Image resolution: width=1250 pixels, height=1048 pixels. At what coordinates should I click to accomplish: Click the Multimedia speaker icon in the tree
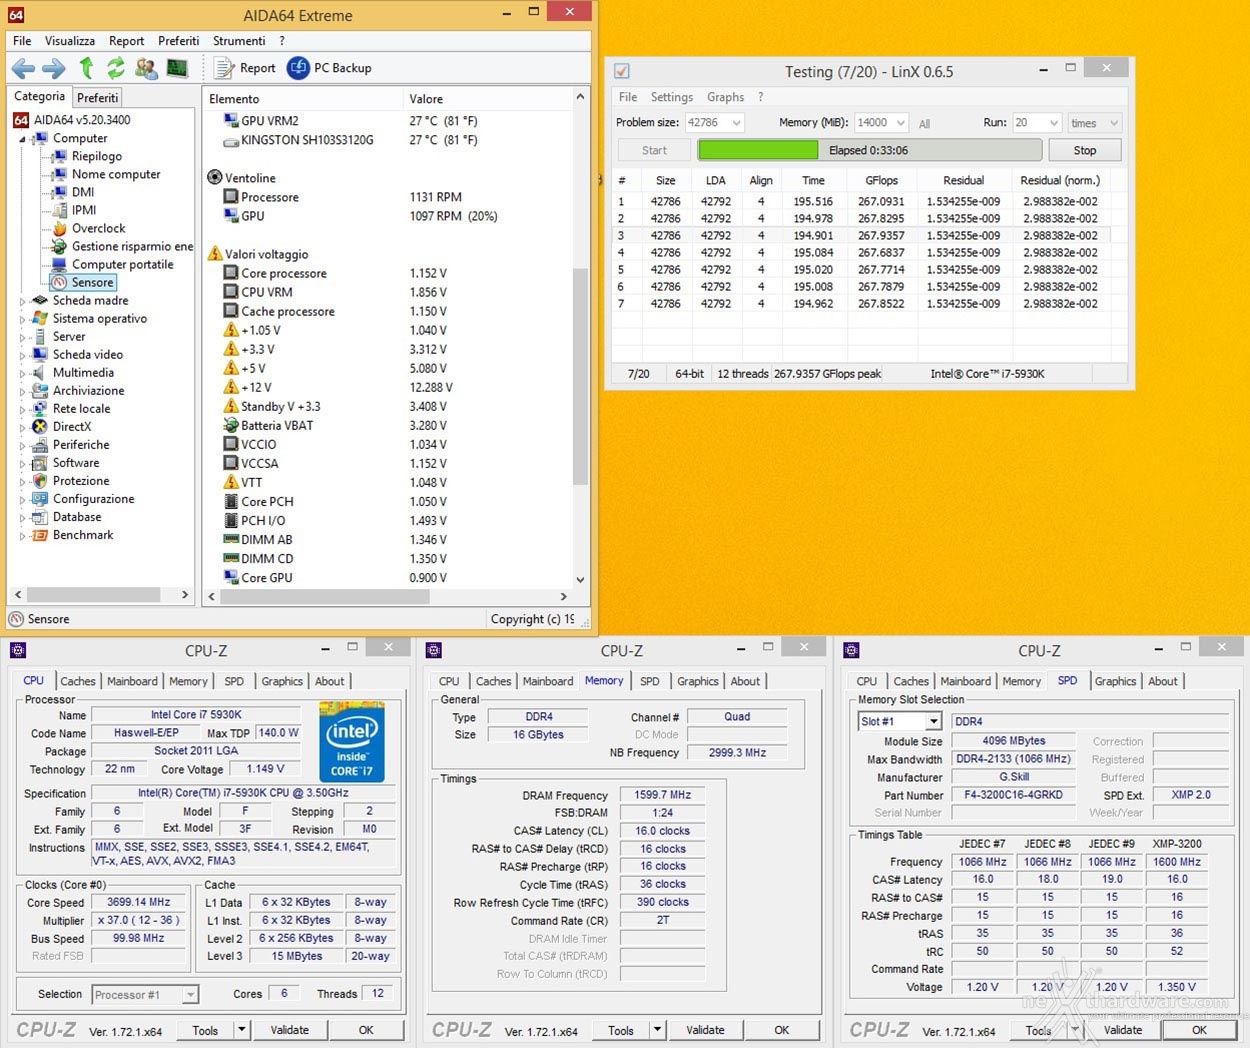41,372
